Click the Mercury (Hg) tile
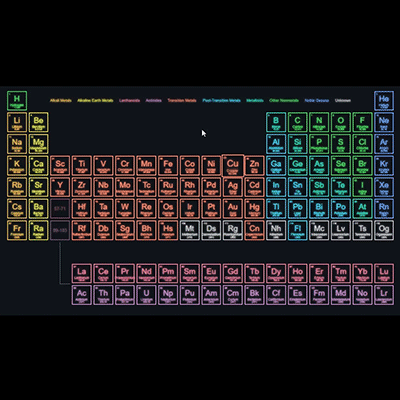 click(254, 209)
